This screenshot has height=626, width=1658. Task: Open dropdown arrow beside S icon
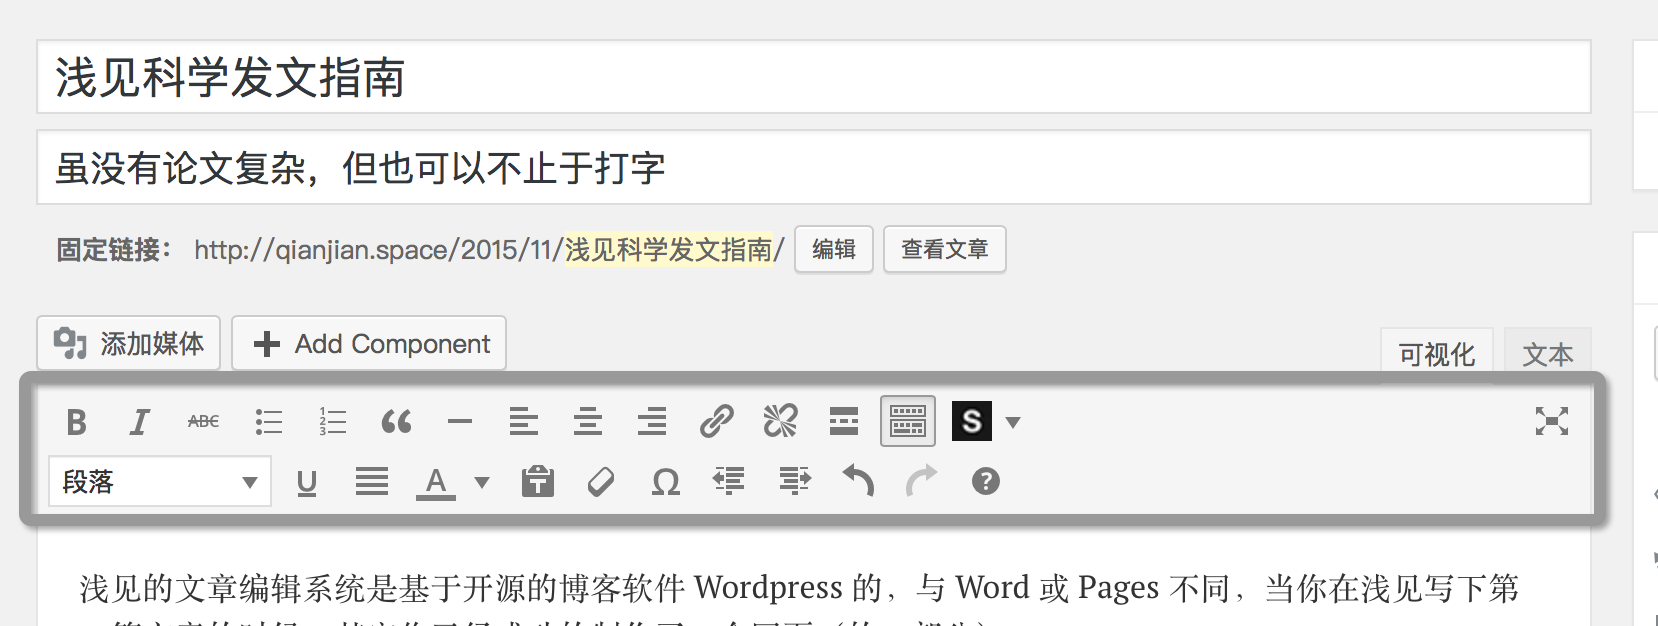1013,422
